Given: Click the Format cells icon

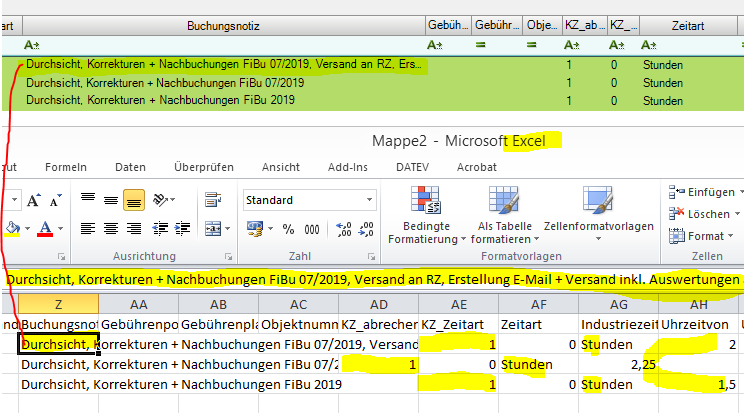Looking at the screenshot, I should [676, 236].
